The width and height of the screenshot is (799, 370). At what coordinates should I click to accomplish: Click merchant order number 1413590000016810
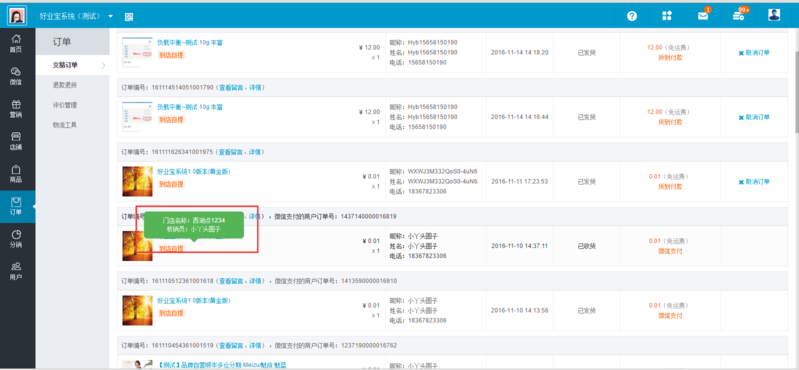point(369,281)
